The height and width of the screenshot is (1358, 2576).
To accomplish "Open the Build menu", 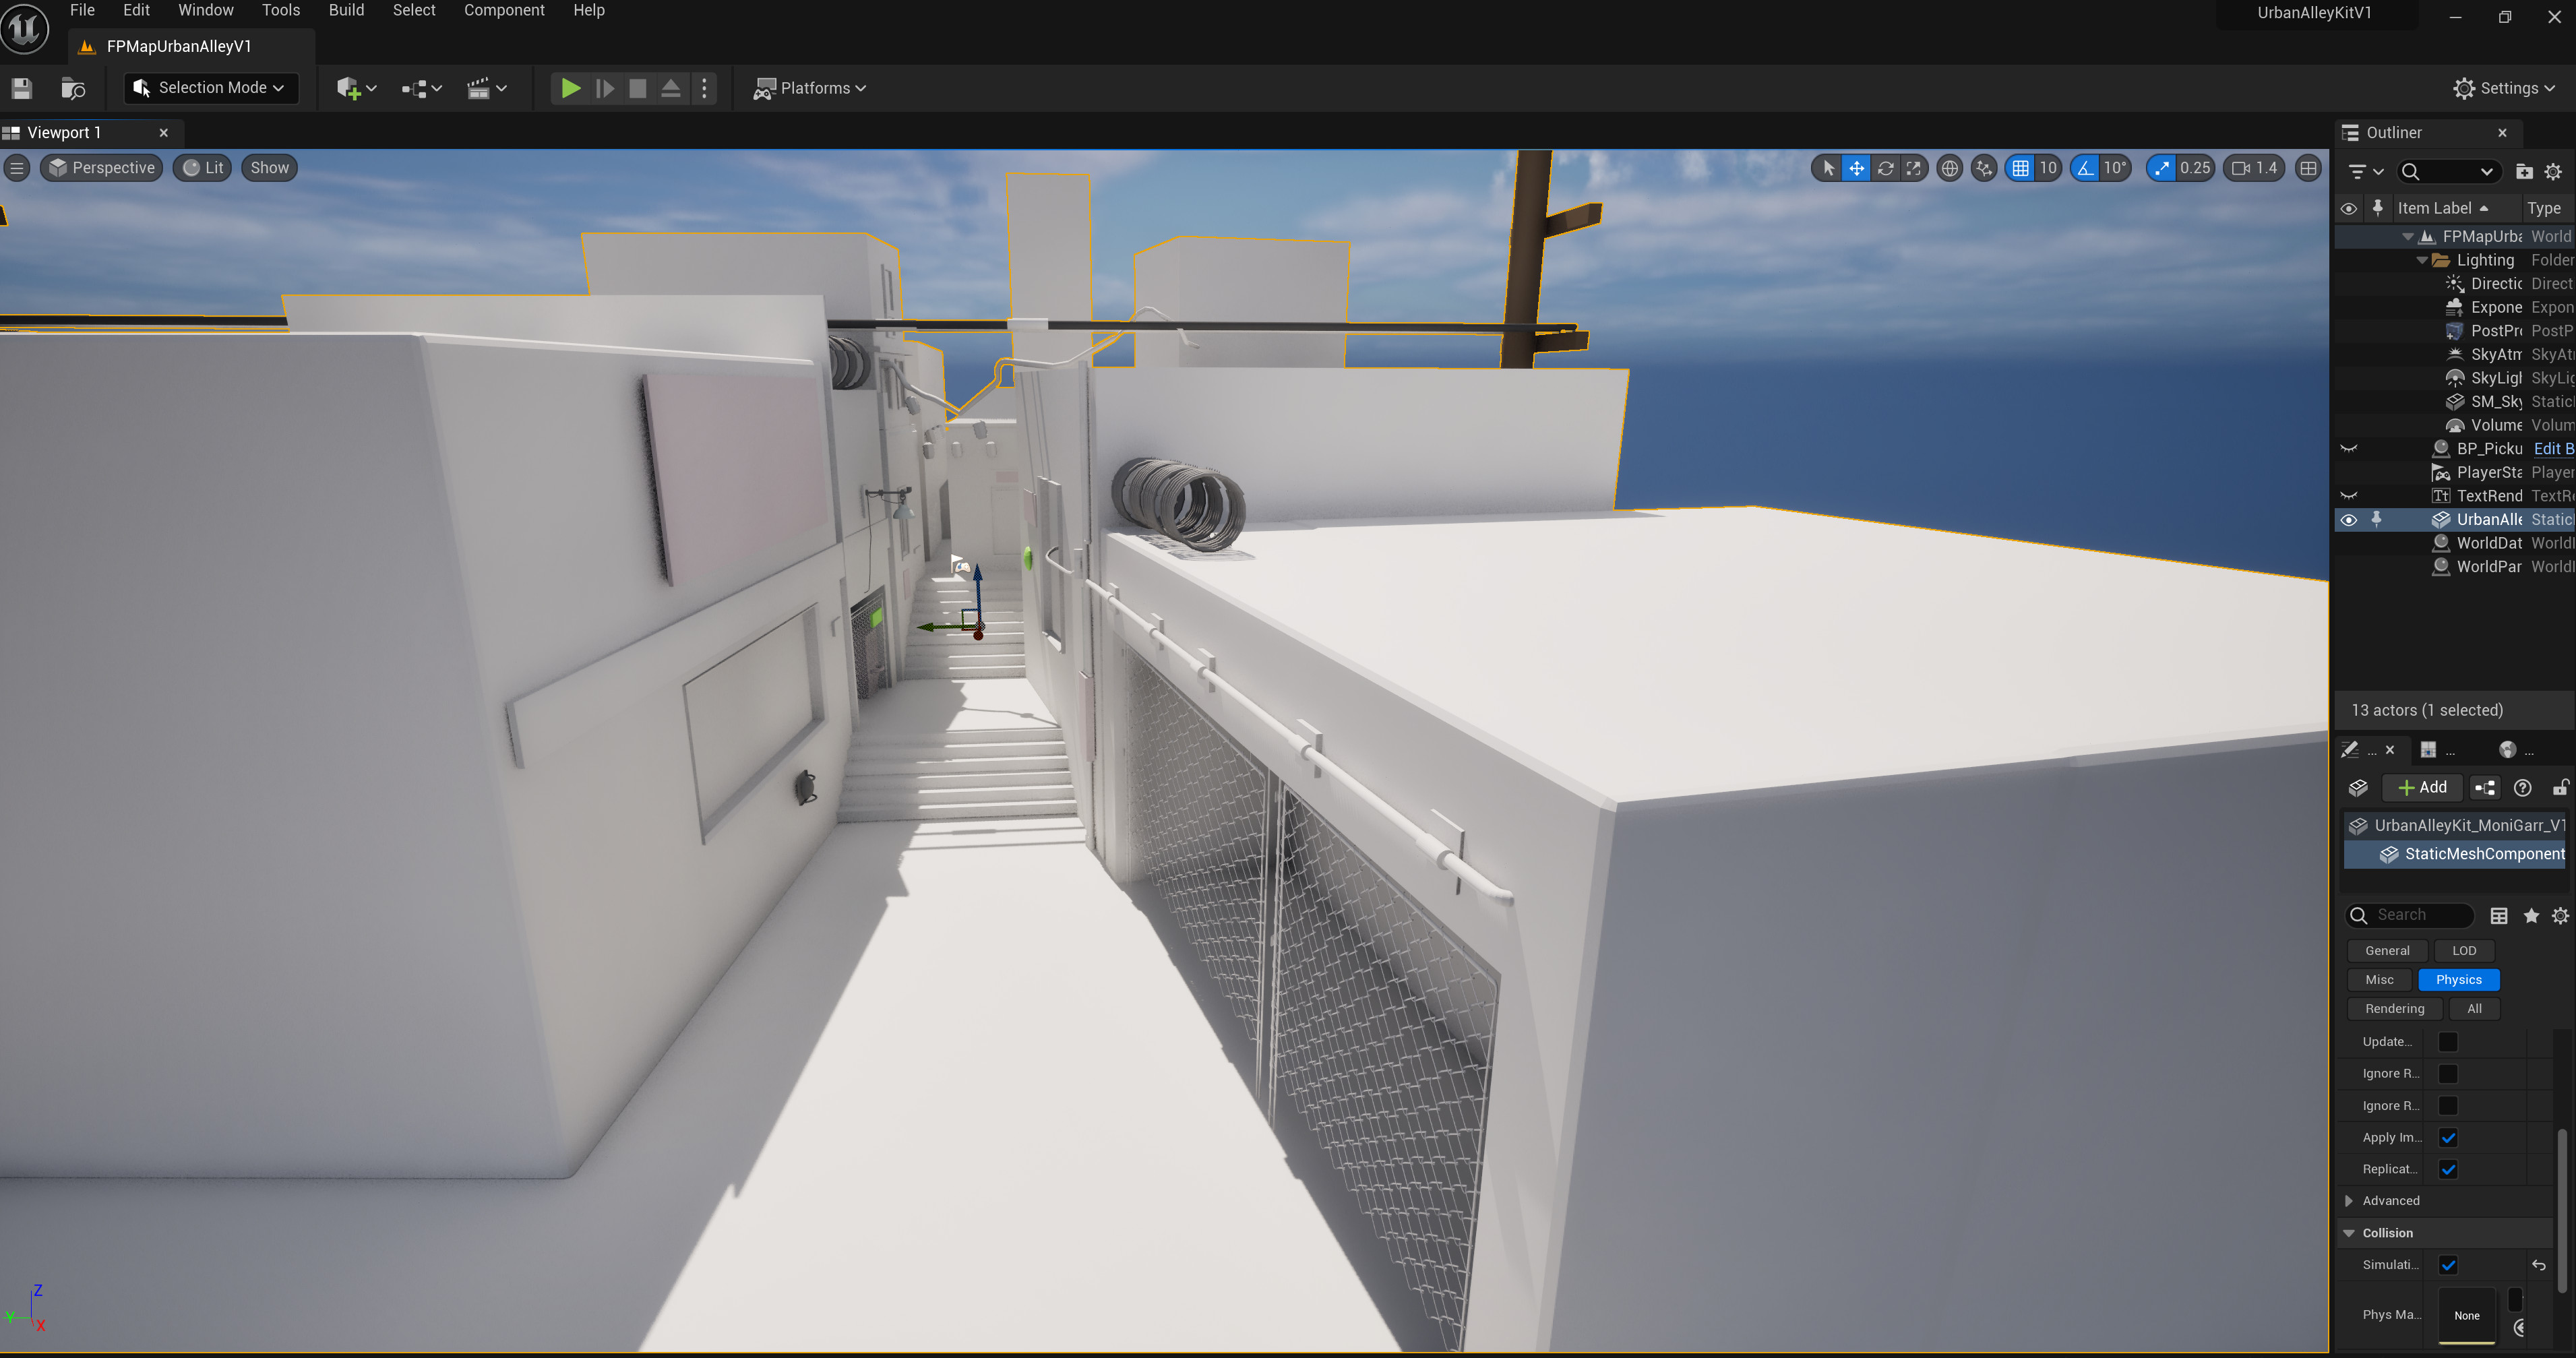I will point(346,10).
